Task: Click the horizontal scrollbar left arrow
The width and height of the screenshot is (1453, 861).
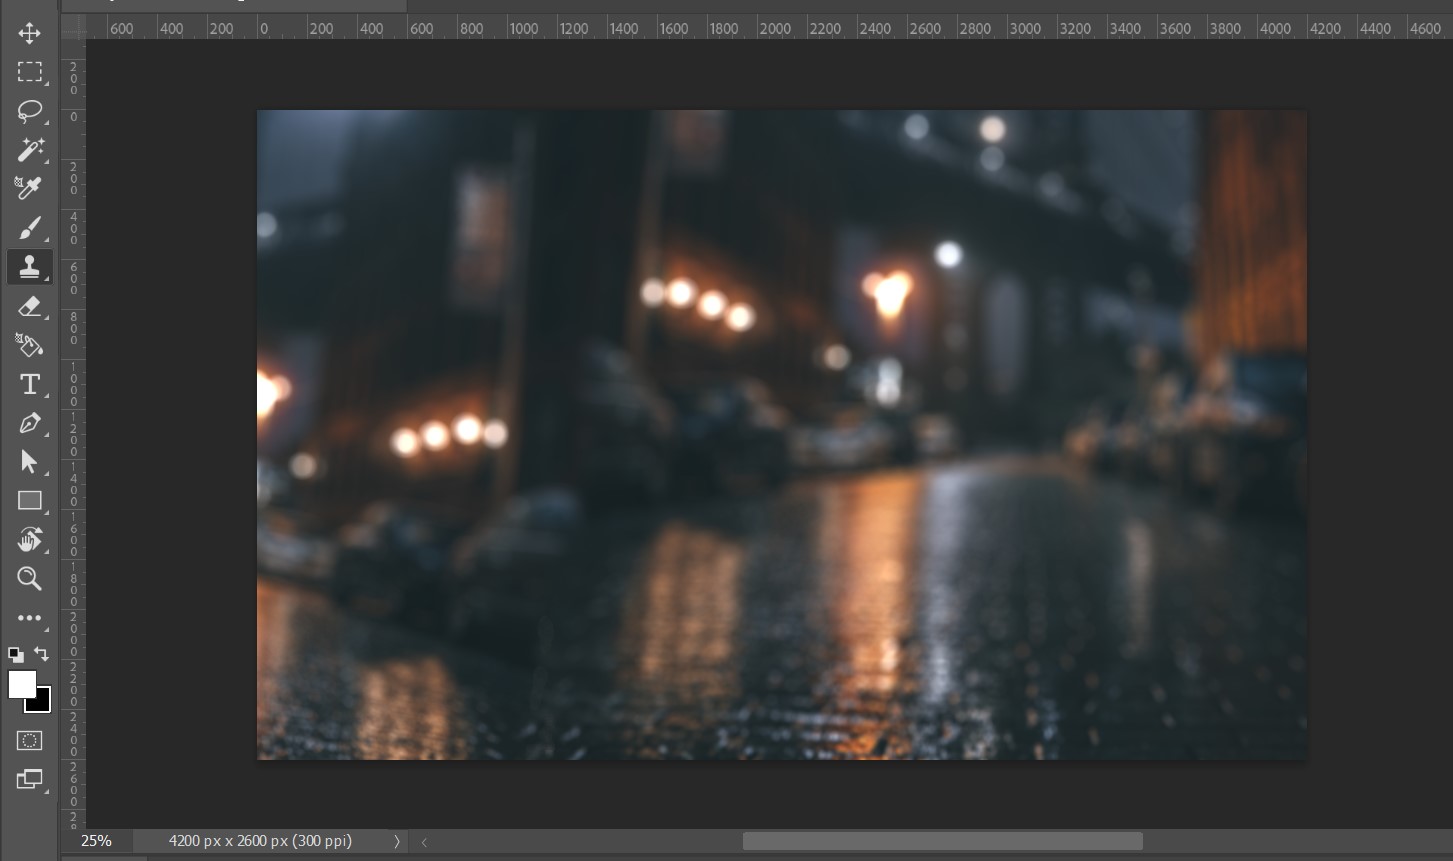Action: (424, 842)
